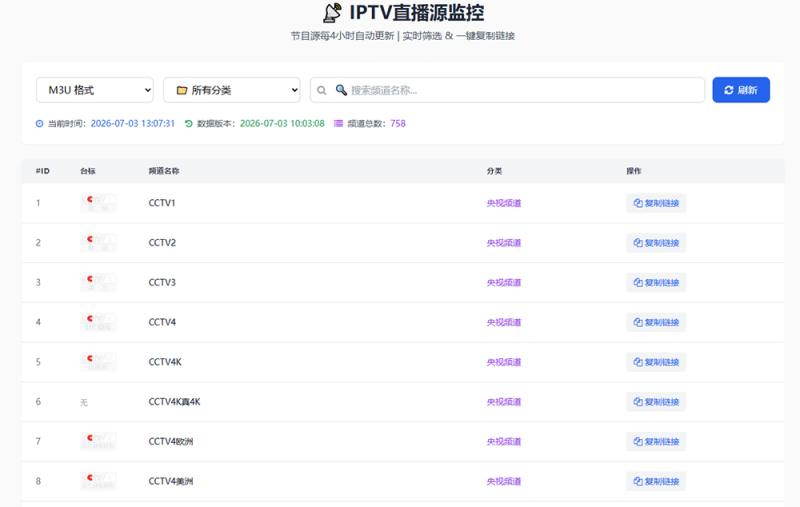Click the 央视频道 tag in CCTV4K row
The image size is (800, 507).
(504, 362)
